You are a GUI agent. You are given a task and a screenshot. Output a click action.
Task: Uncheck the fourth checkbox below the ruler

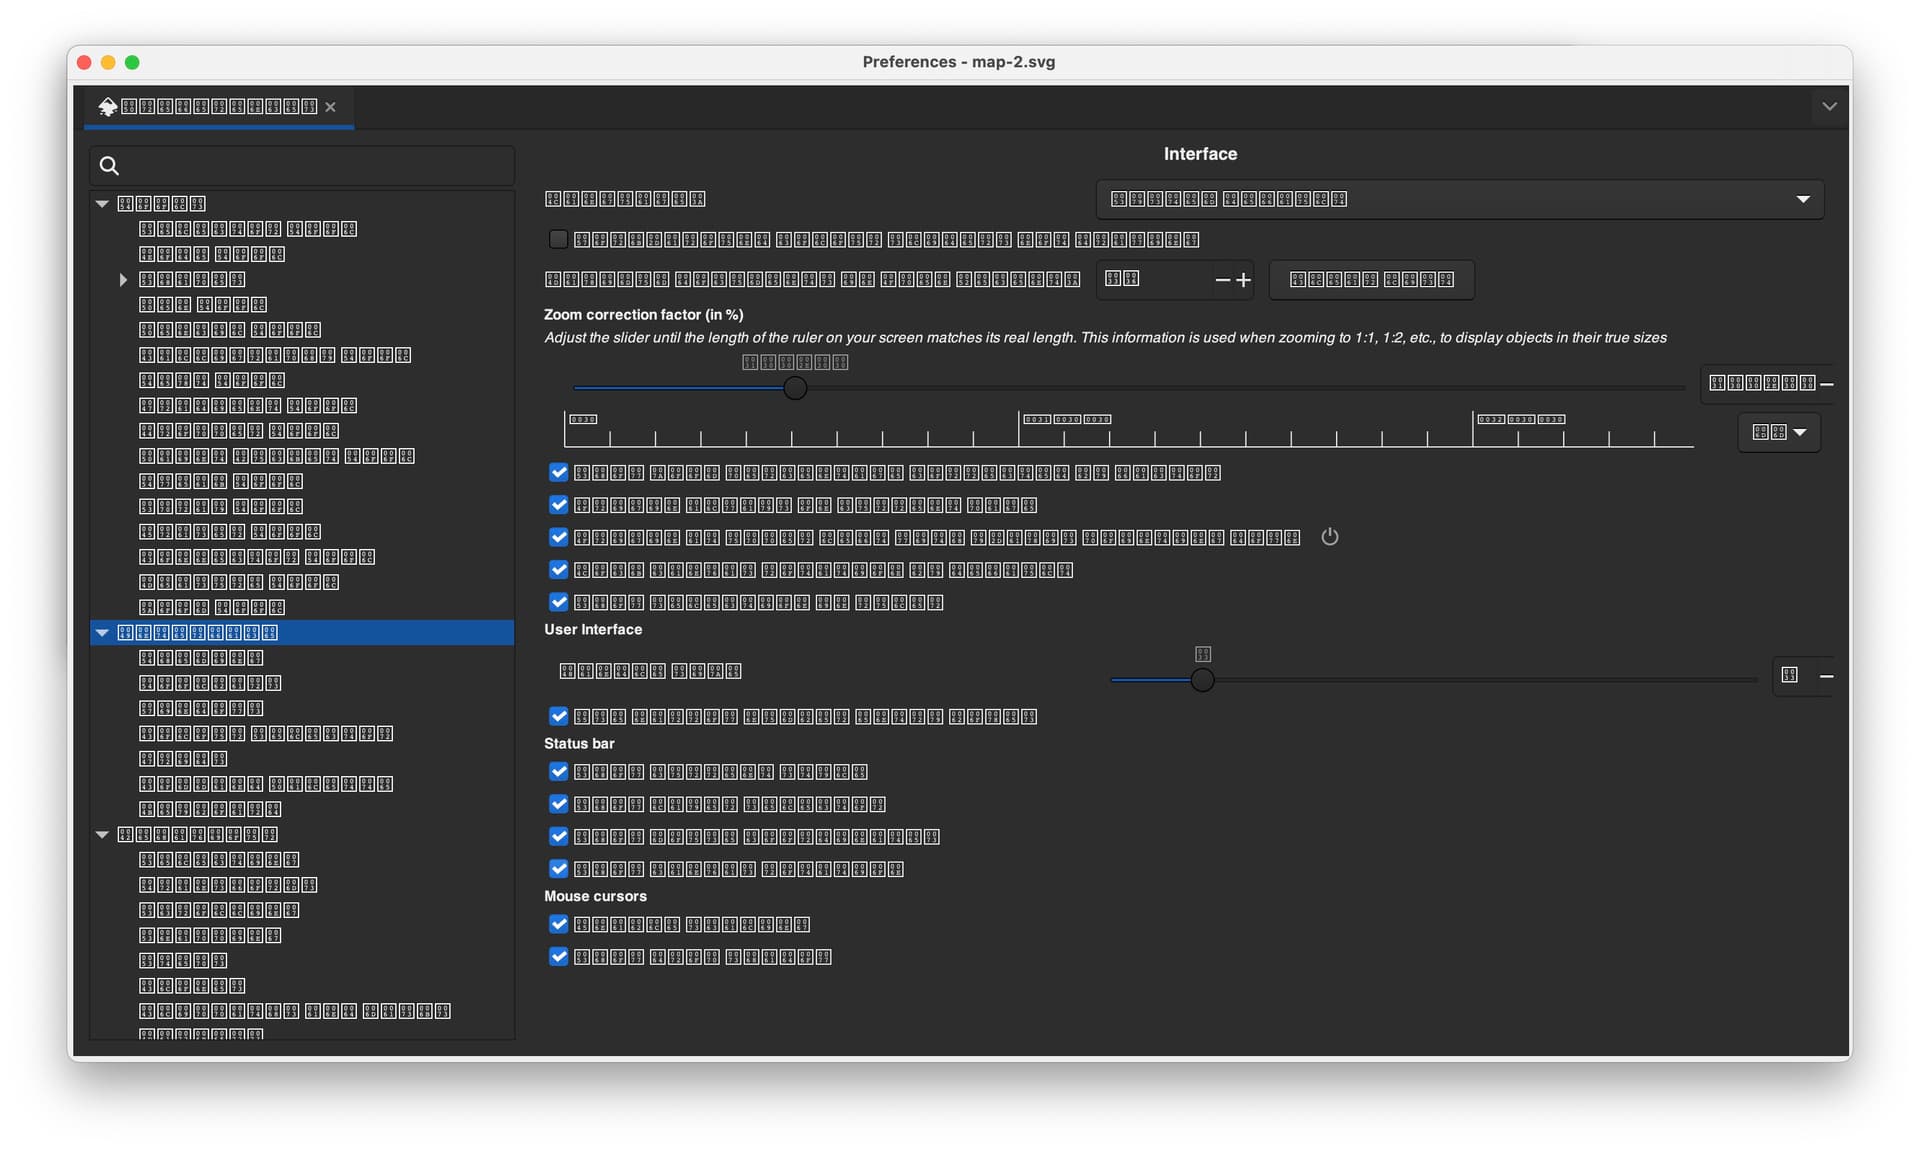[558, 570]
